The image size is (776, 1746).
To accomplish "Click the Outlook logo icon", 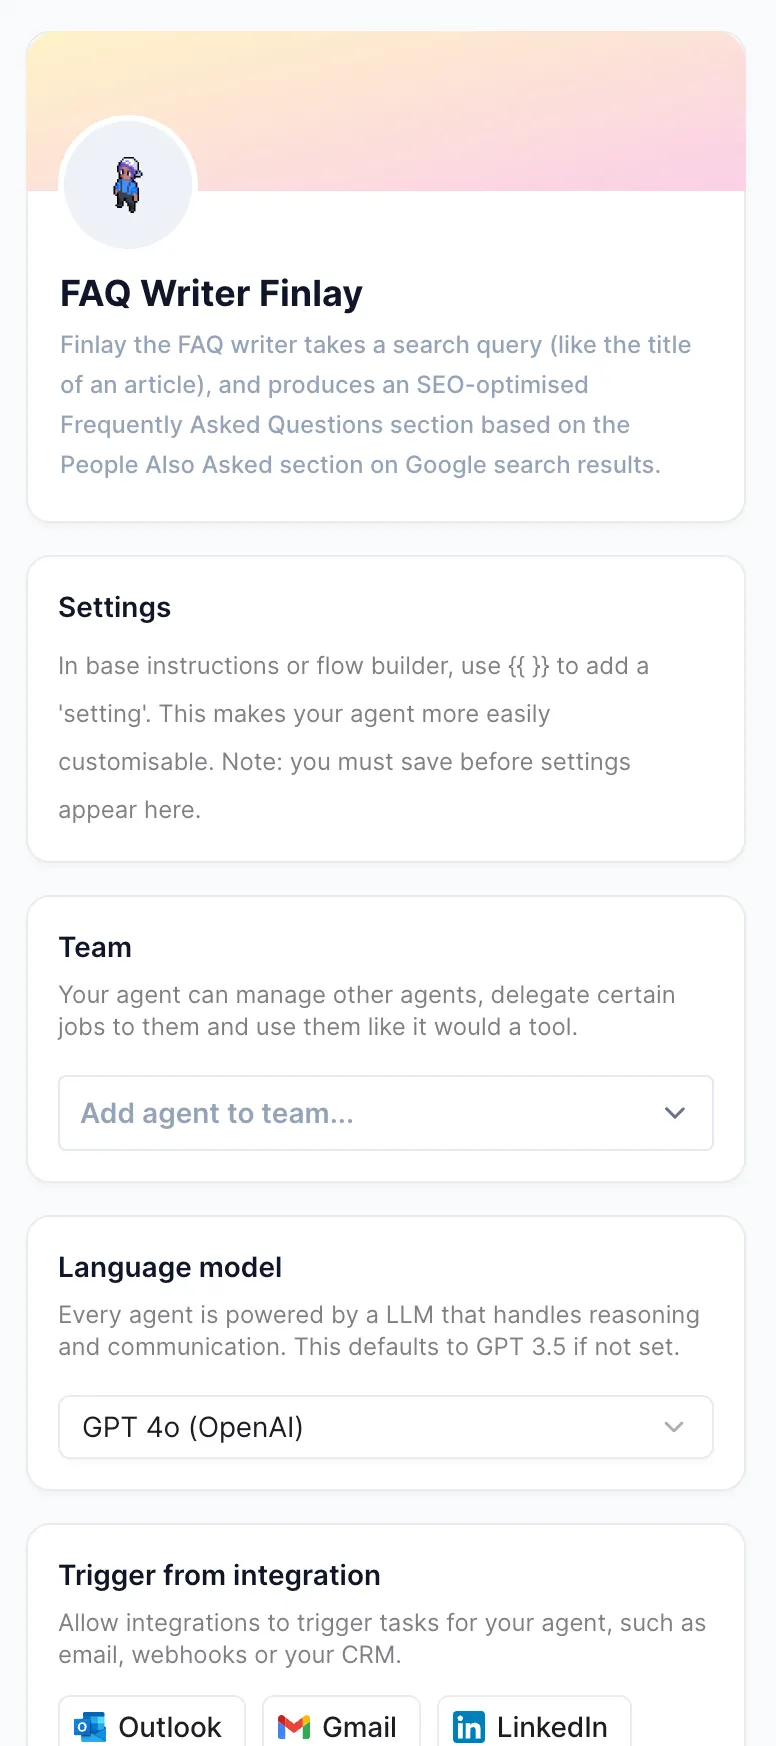I will click(x=90, y=1726).
